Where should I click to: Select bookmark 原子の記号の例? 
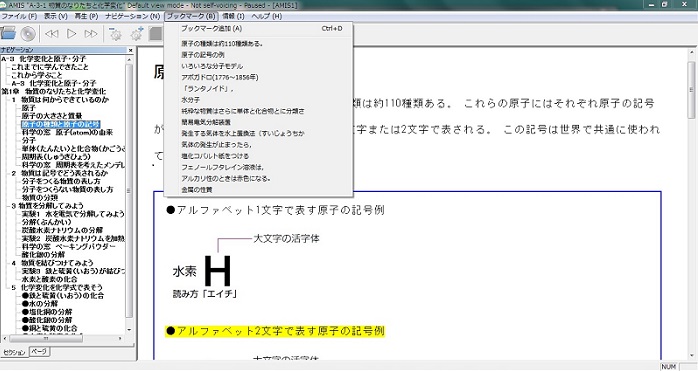259,55
